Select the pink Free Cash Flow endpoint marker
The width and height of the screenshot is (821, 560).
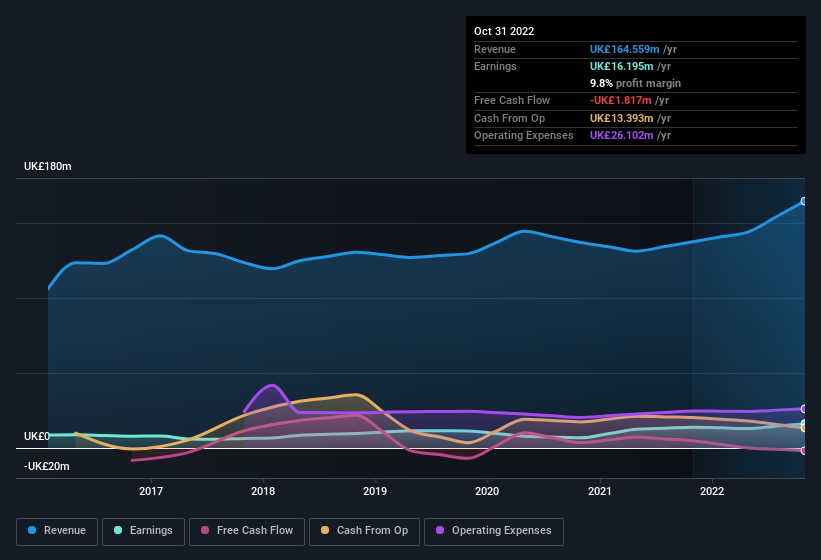click(x=804, y=450)
